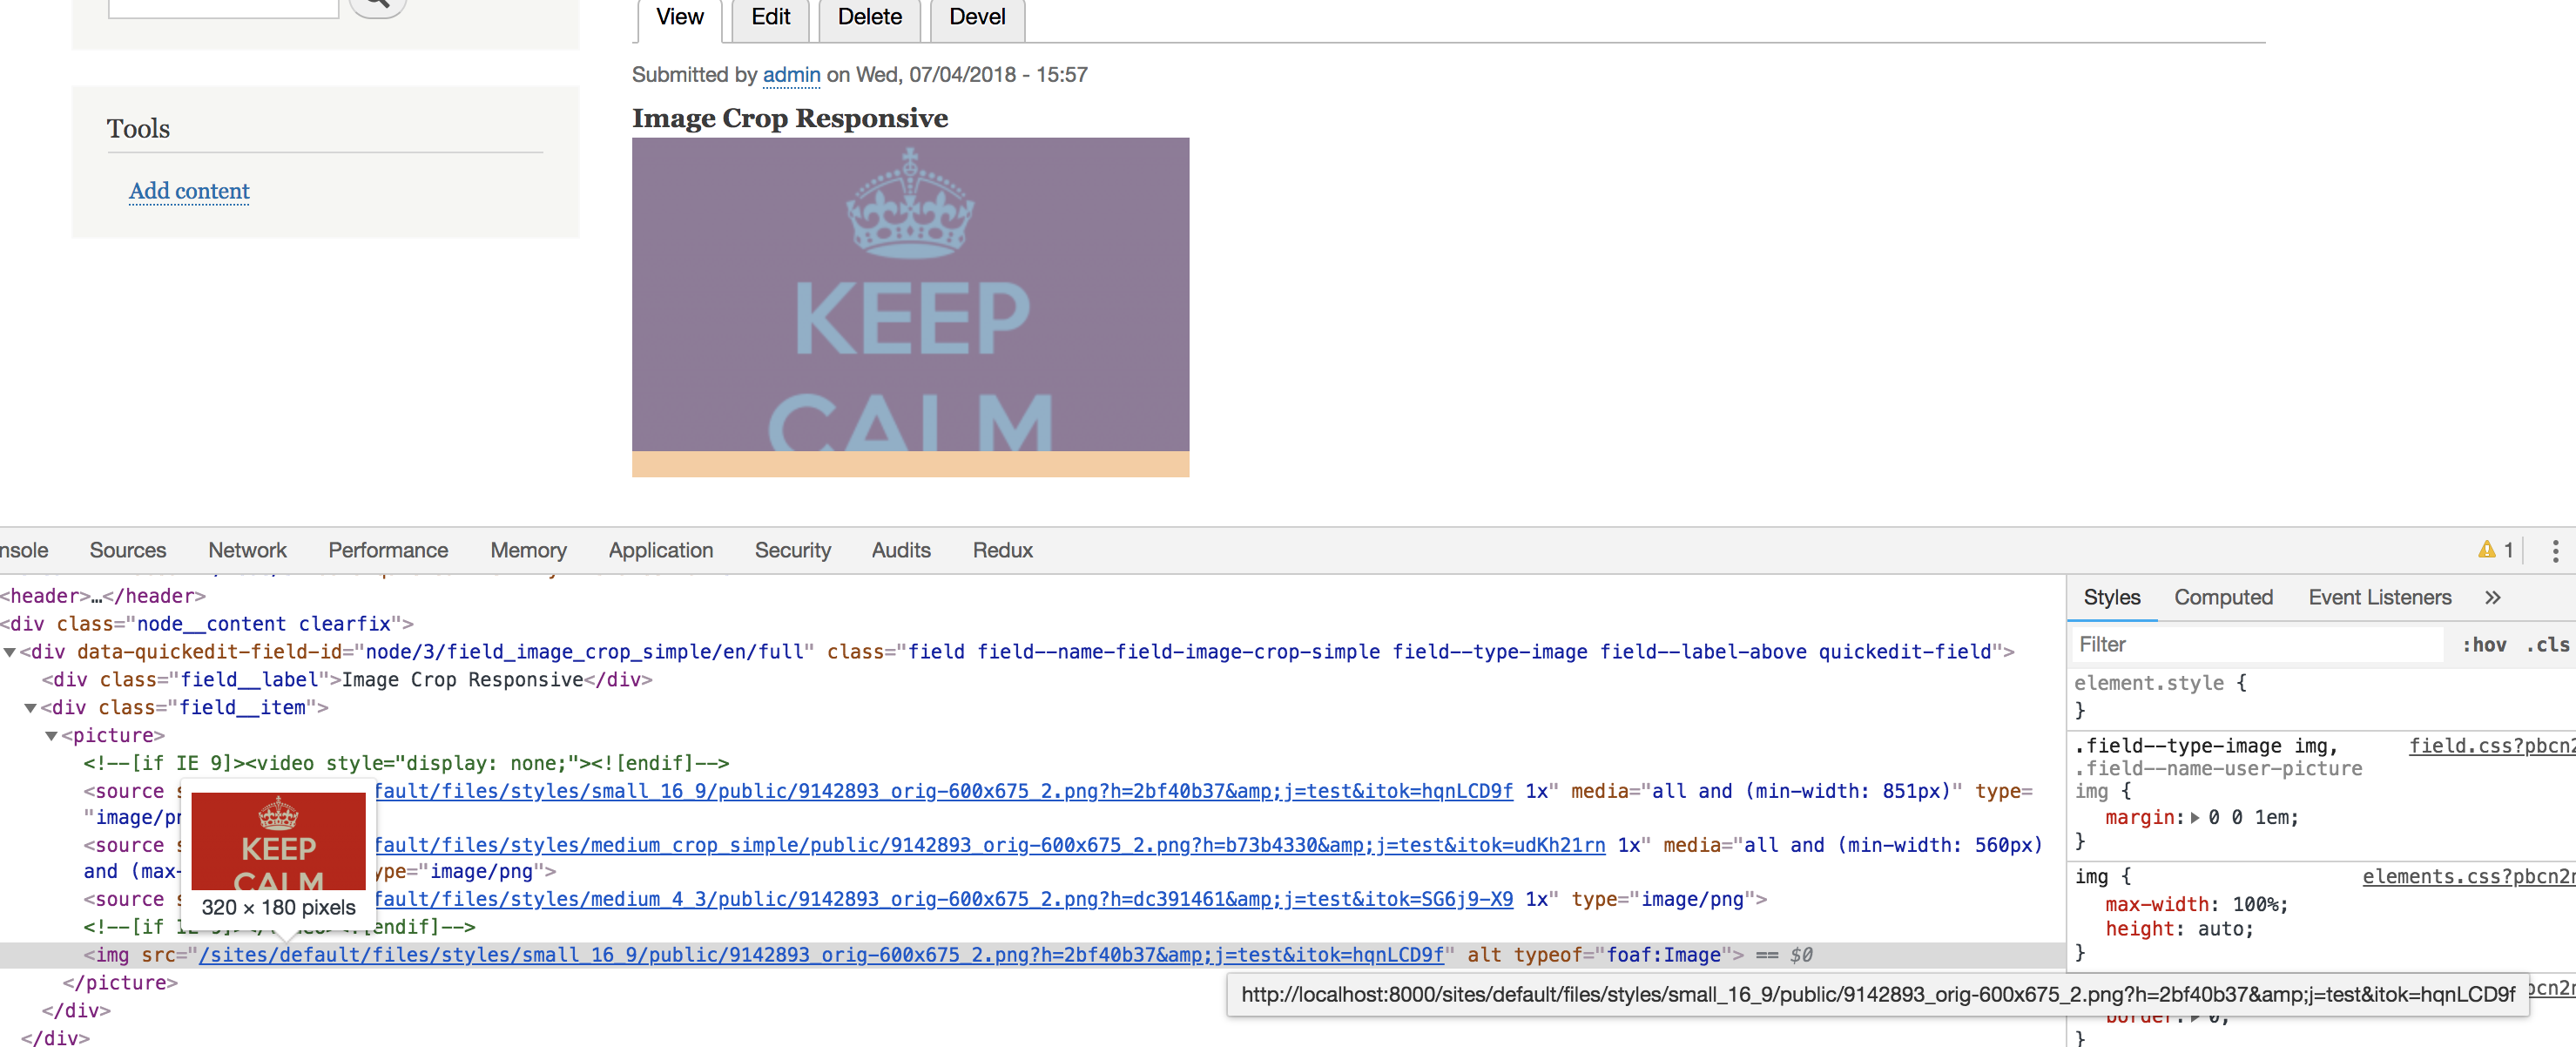The height and width of the screenshot is (1047, 2576).
Task: Open the img src small_16_9 link
Action: 821,955
